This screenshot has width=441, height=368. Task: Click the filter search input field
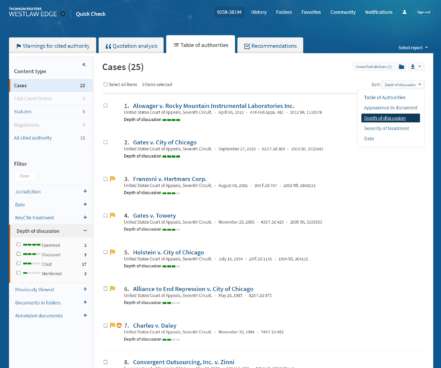(25, 176)
